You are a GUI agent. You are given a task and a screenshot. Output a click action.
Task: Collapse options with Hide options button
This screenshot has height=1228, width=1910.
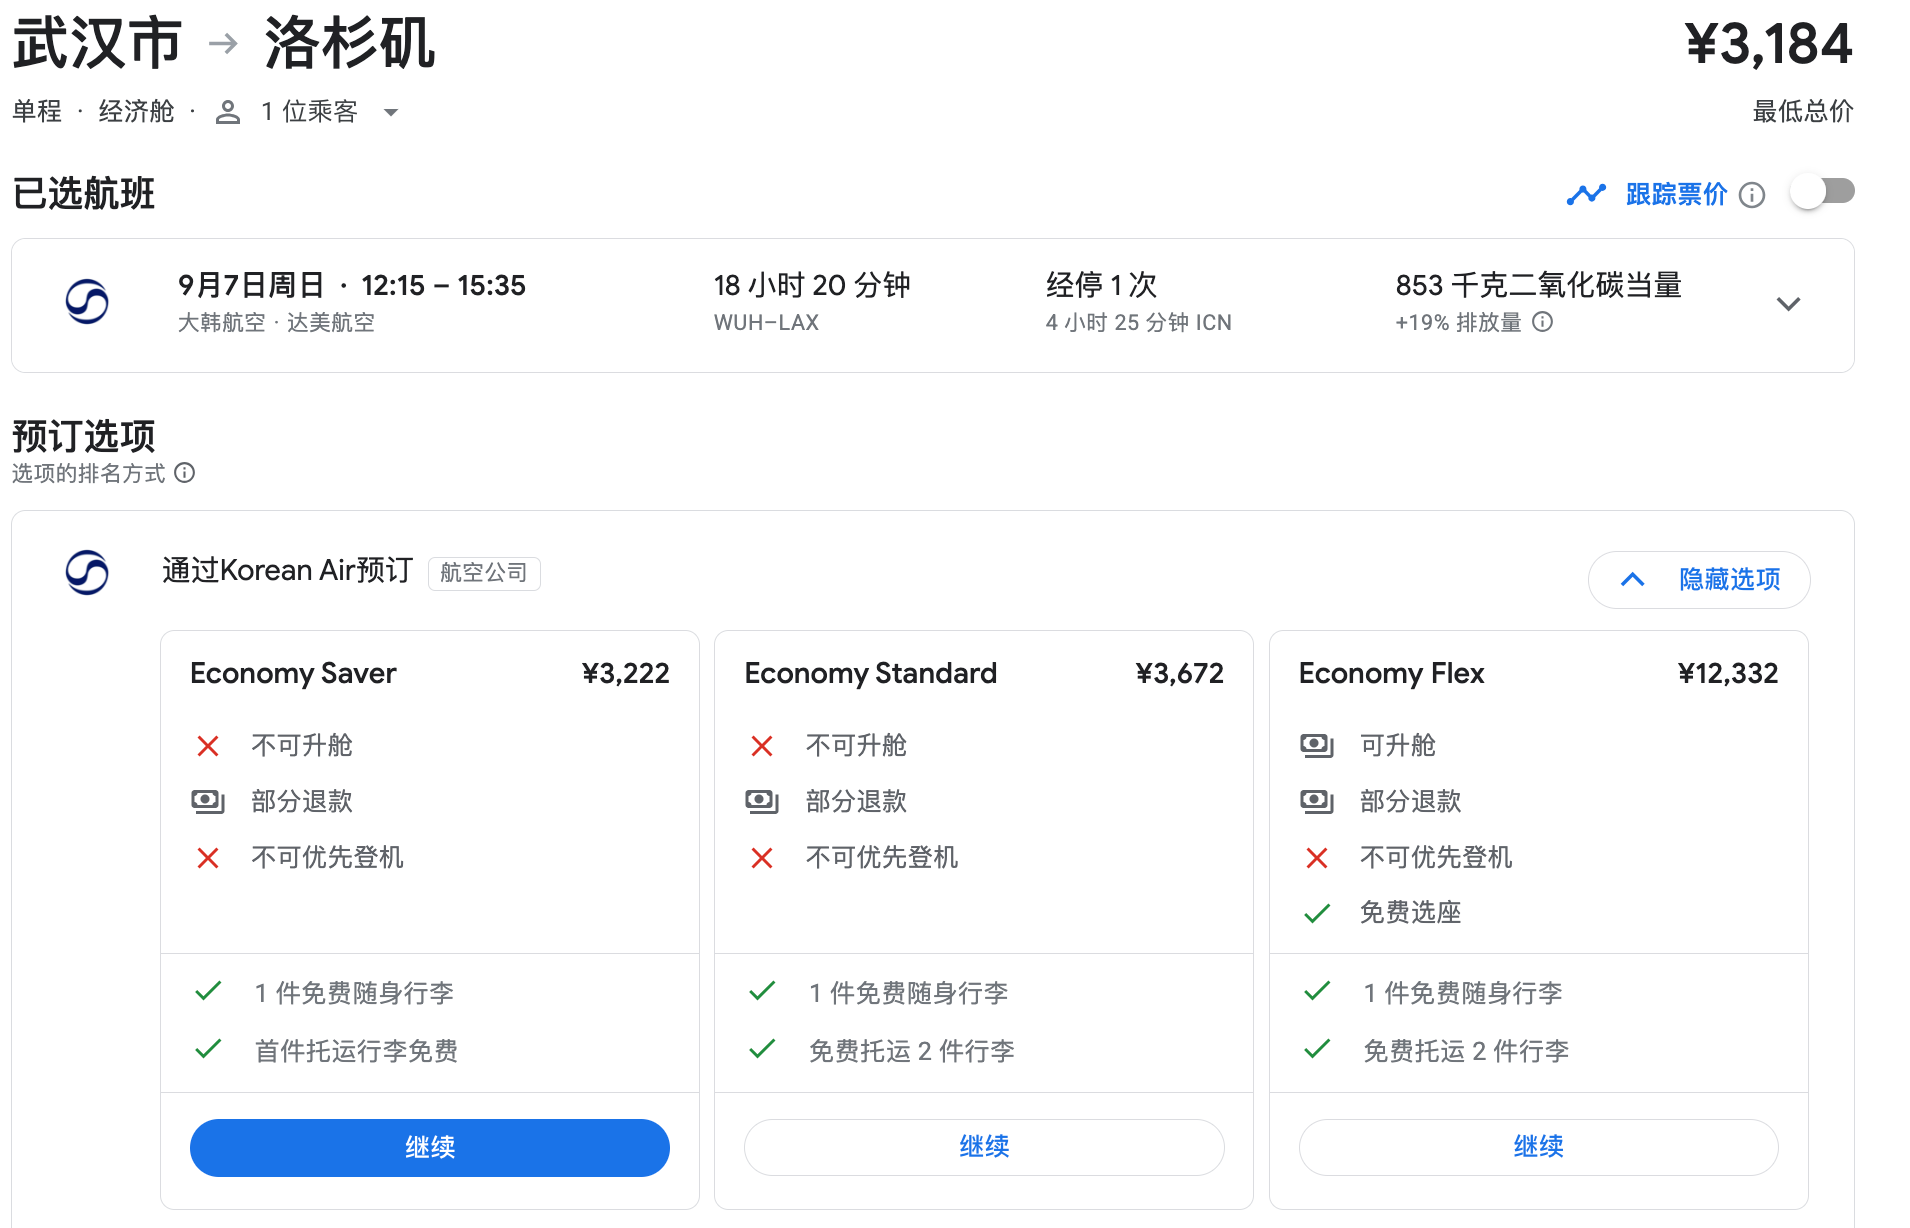[x=1699, y=579]
